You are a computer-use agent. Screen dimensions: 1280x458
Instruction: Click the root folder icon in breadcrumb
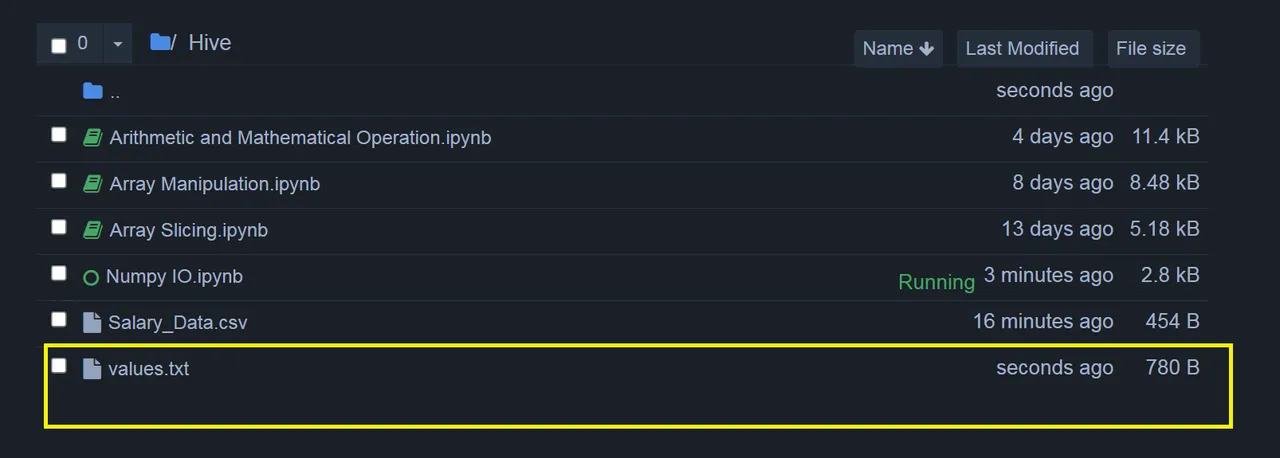(x=160, y=42)
